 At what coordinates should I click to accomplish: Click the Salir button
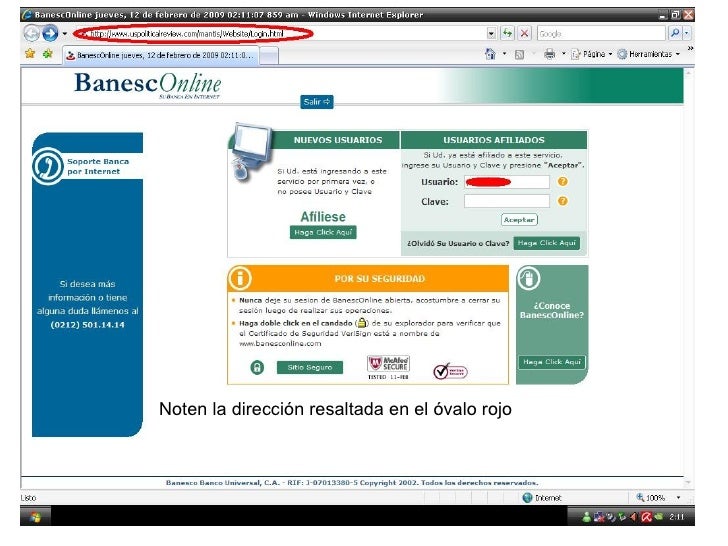(317, 102)
